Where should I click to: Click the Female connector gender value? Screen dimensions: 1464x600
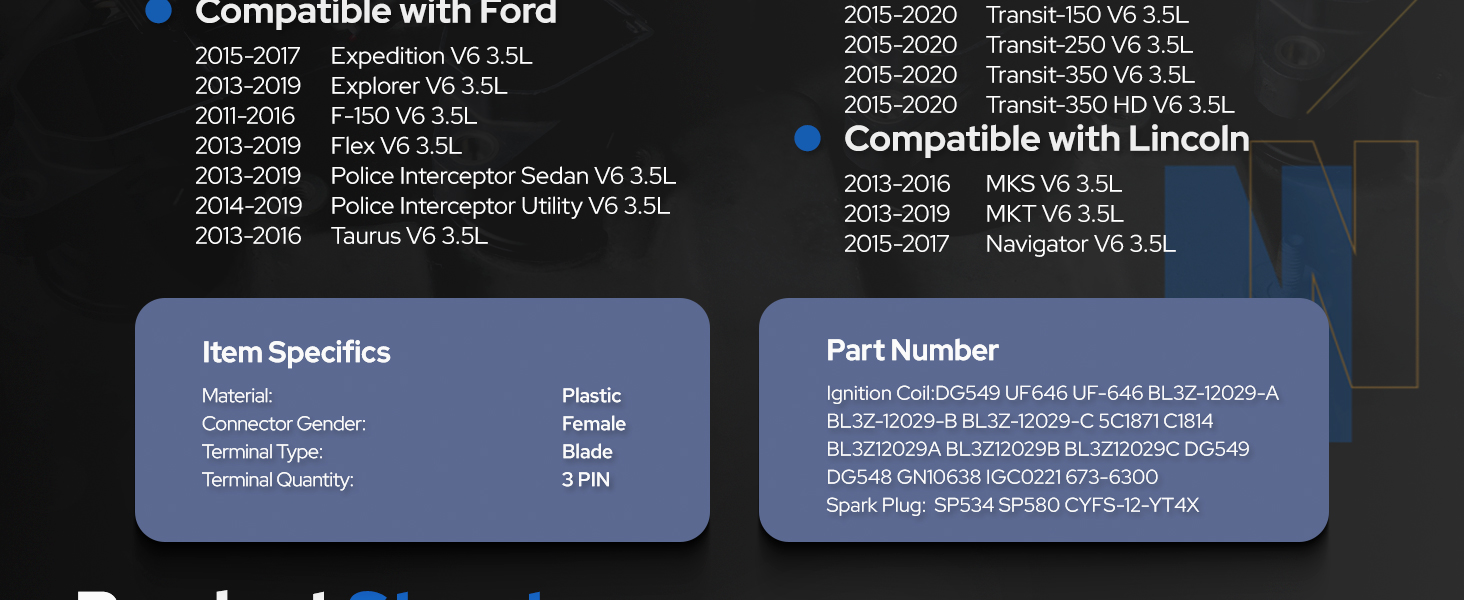(593, 424)
